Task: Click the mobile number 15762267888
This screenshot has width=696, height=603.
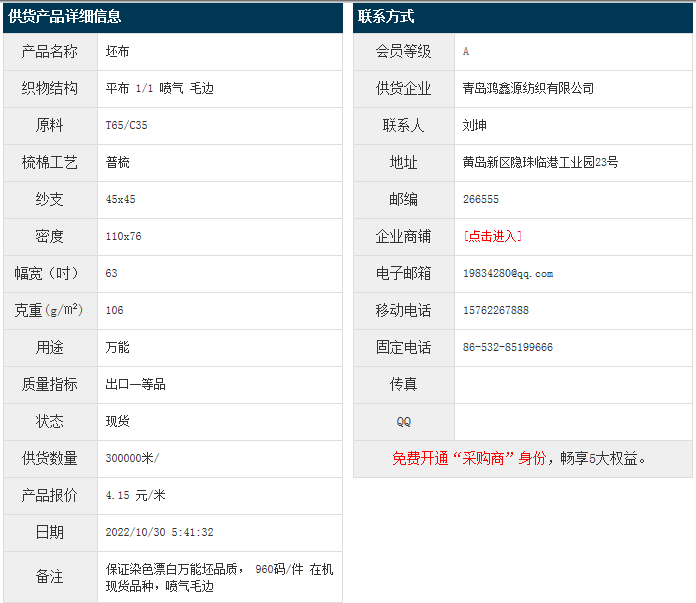Action: (x=496, y=310)
